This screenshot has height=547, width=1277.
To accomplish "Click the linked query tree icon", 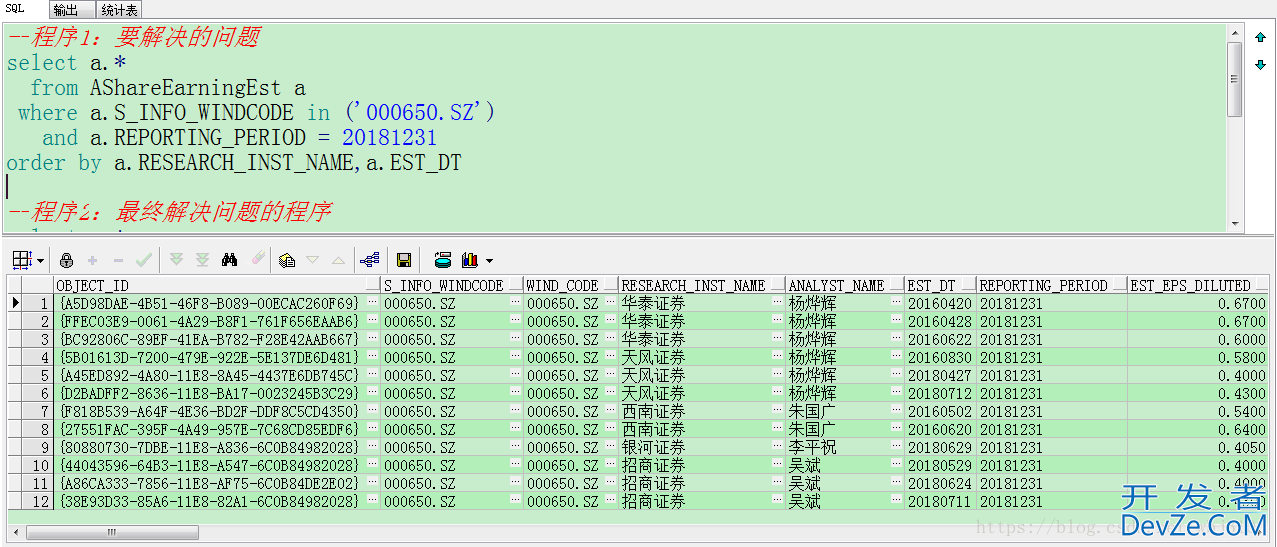I will coord(369,260).
